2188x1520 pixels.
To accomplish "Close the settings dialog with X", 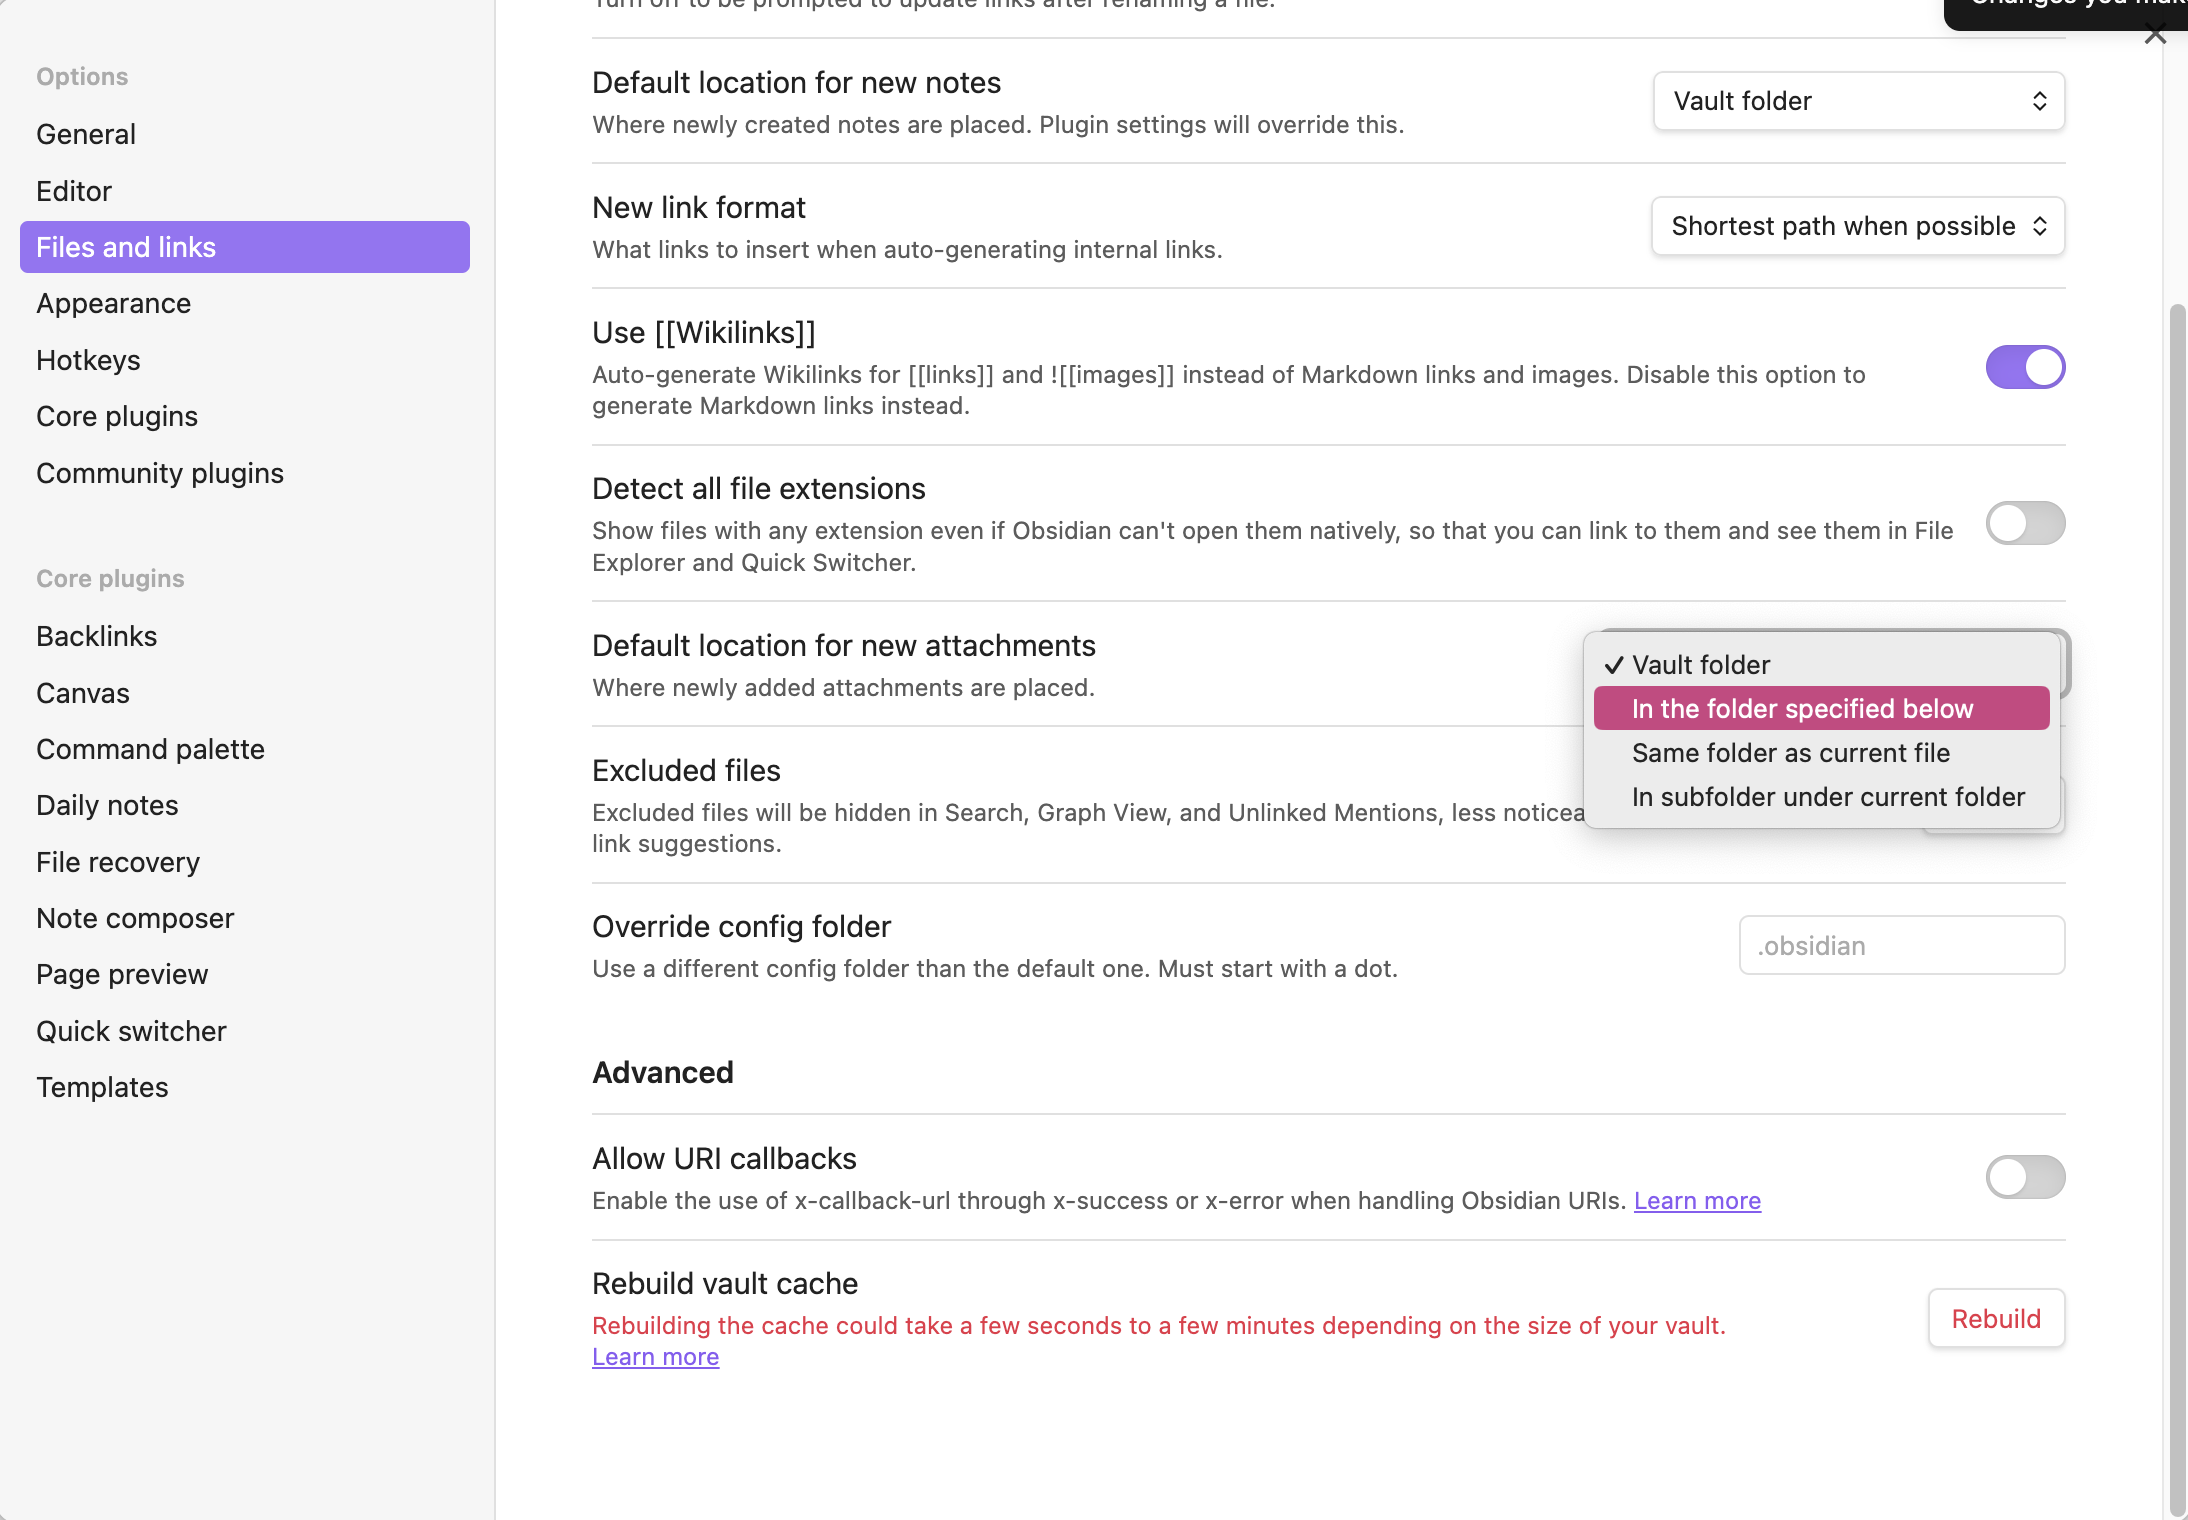I will click(x=2155, y=35).
